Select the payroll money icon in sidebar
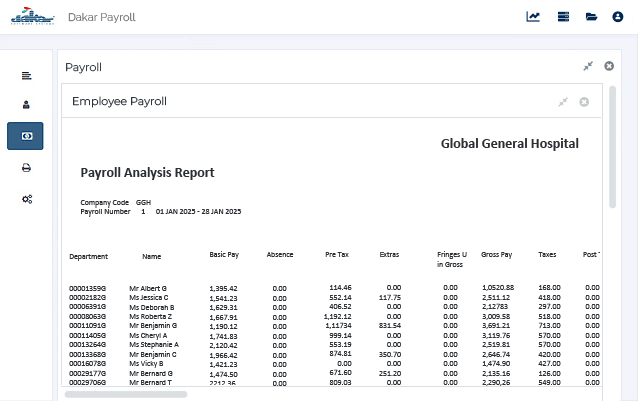Screen dimensions: 638x401 pos(25,136)
